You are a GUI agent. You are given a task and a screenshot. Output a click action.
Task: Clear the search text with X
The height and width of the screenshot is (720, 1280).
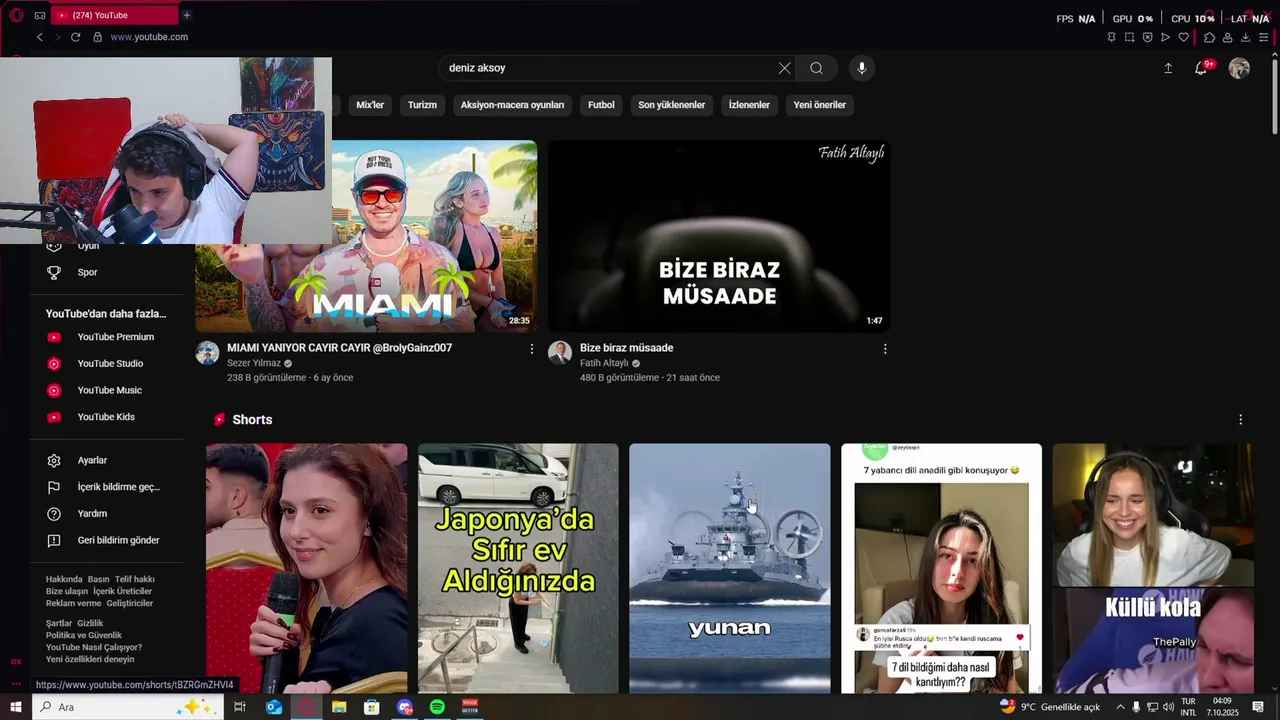784,68
